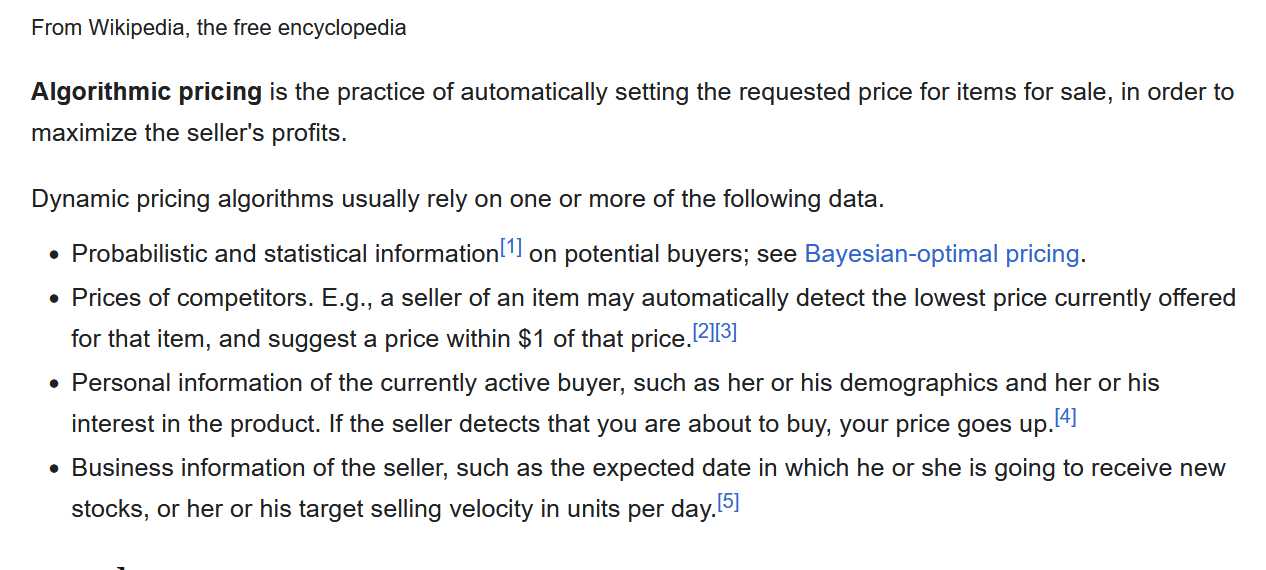Click the bullet before "Probabilistic and statistical"

tap(56, 256)
